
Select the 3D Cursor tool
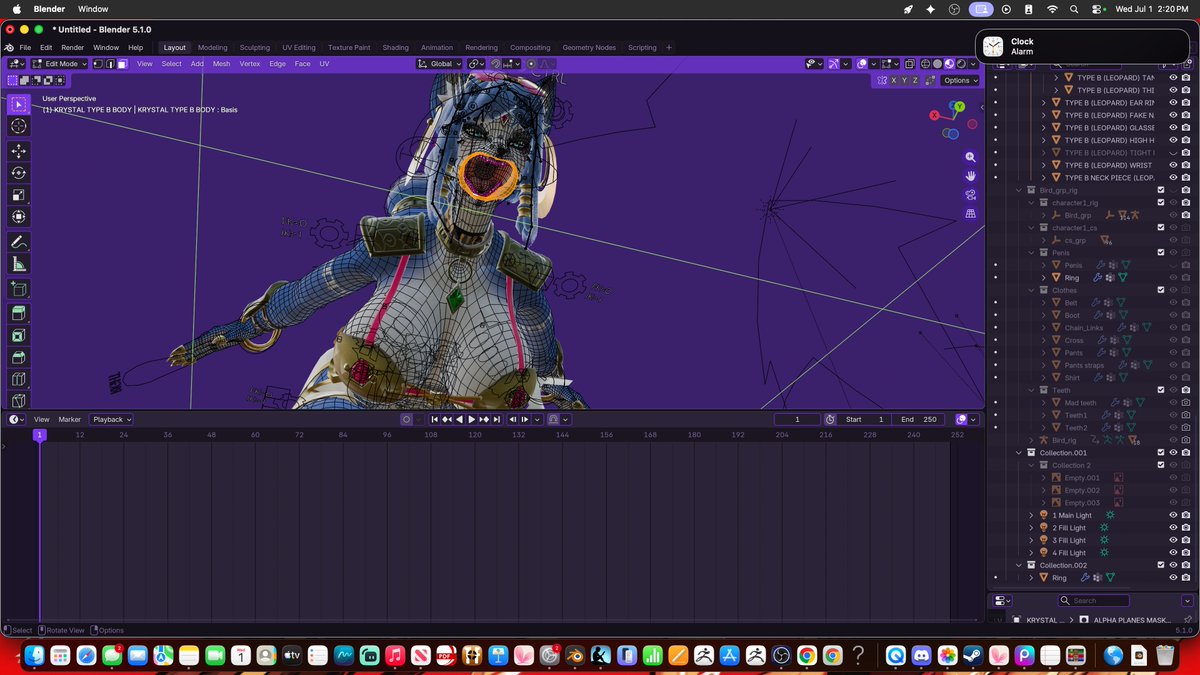(x=19, y=127)
